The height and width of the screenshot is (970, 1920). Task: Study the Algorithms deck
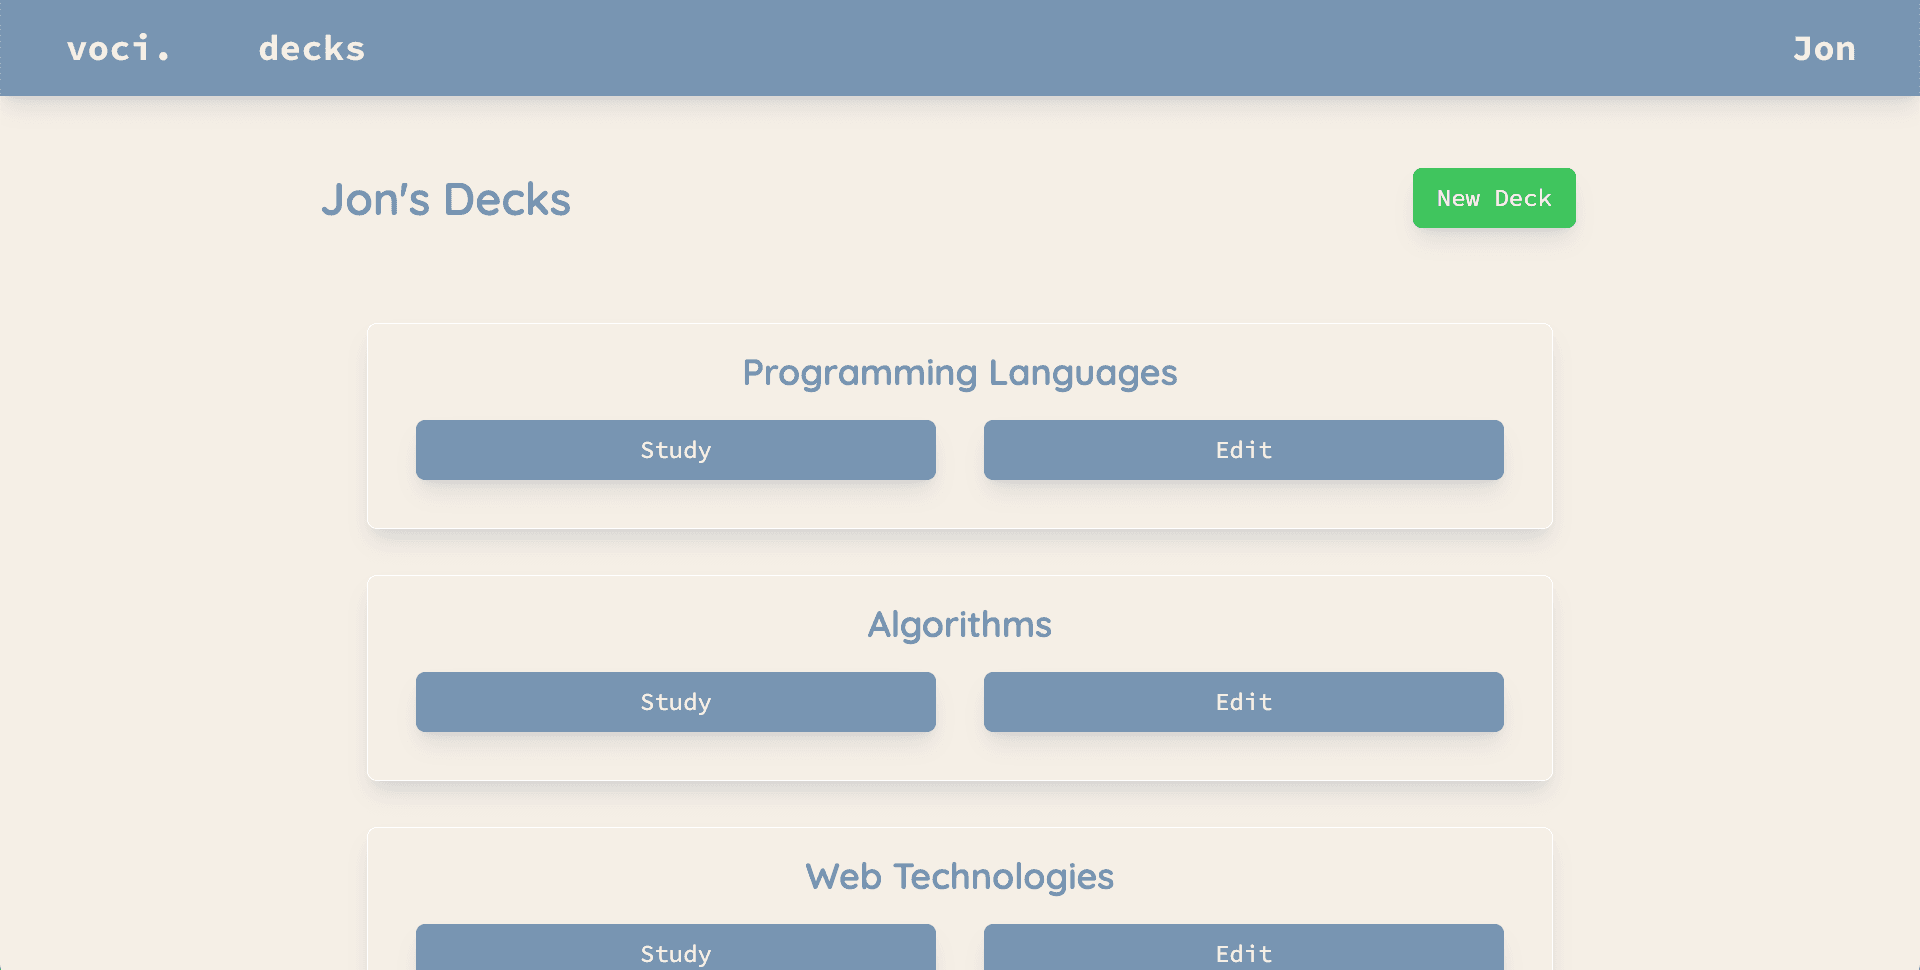tap(675, 702)
